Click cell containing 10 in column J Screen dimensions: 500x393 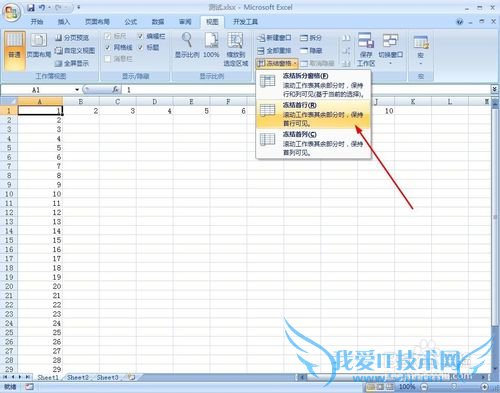(x=376, y=111)
